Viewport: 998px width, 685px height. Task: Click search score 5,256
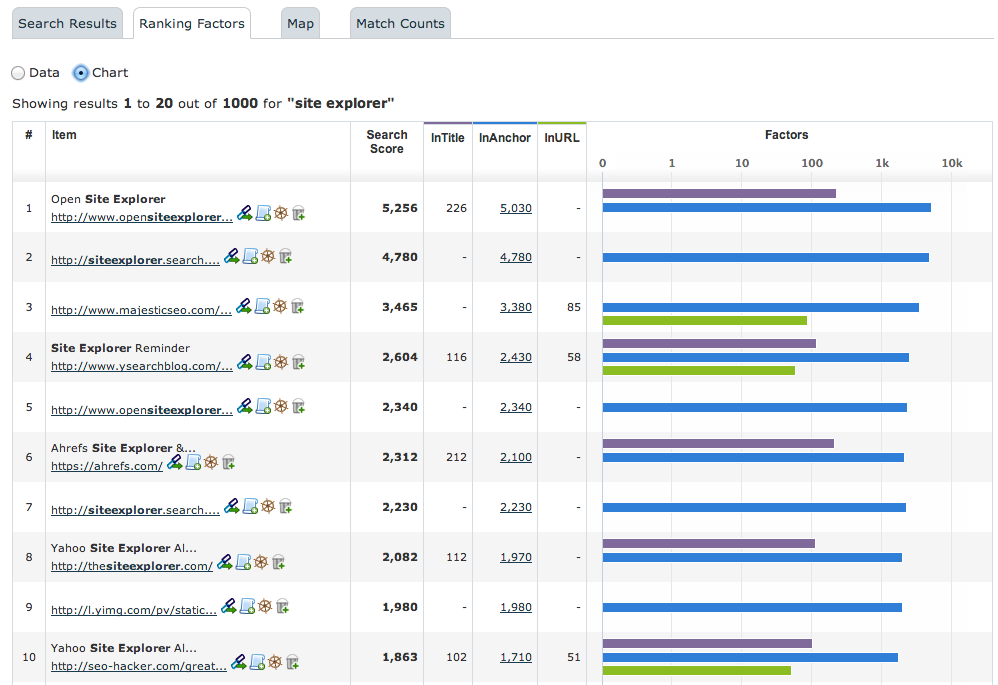pos(400,208)
